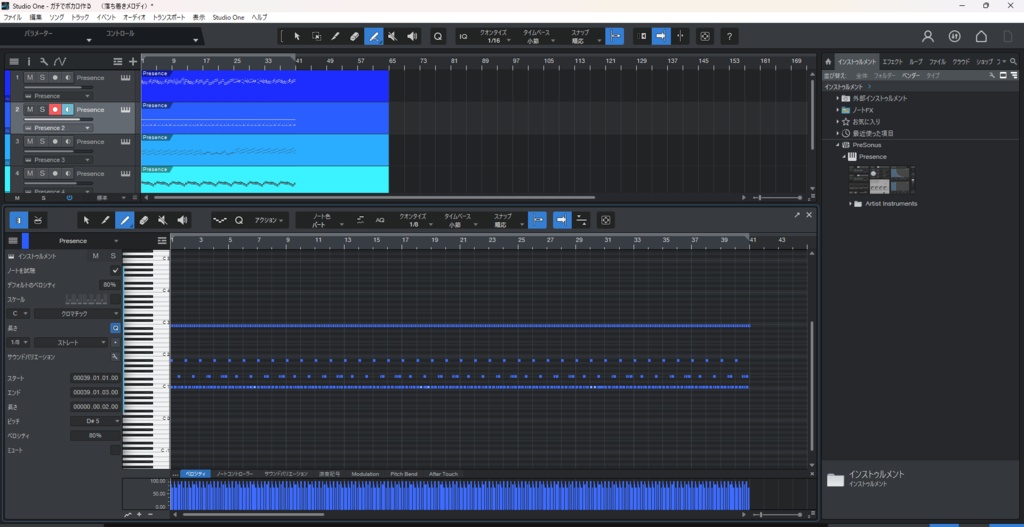Click the editor Quantize Q icon
The image size is (1024, 527).
point(239,220)
